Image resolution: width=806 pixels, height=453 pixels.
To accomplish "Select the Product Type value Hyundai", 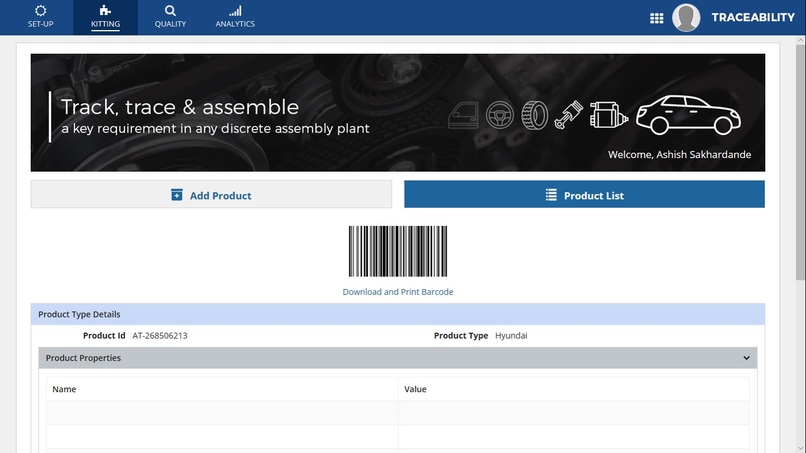I will (x=511, y=336).
